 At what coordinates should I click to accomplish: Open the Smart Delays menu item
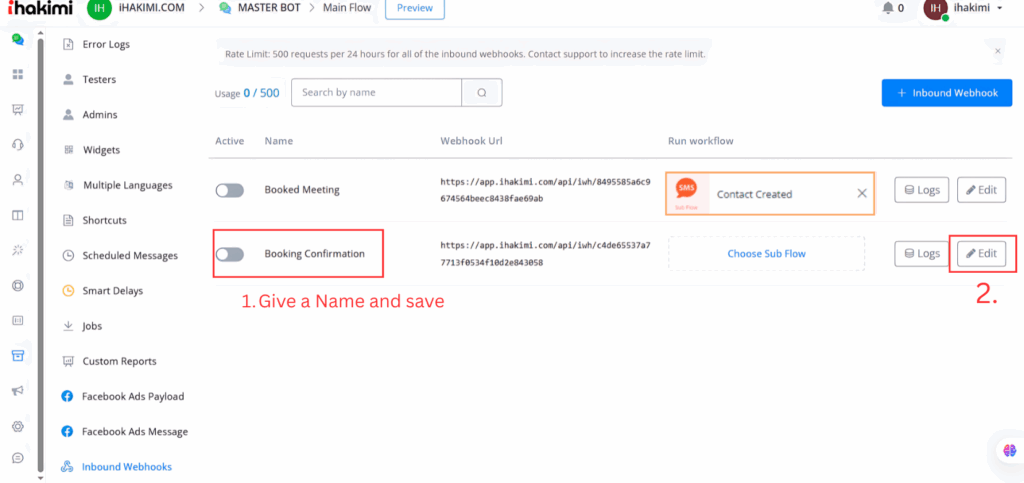112,291
